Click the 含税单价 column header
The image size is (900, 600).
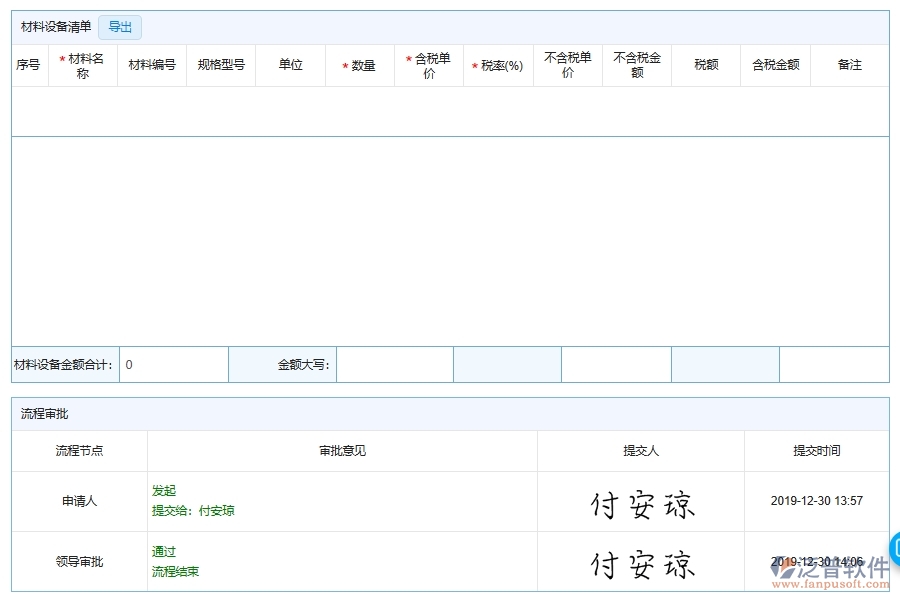pyautogui.click(x=427, y=64)
